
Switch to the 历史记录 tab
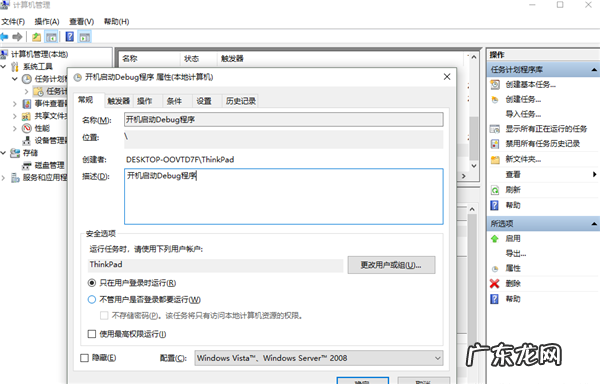point(241,101)
